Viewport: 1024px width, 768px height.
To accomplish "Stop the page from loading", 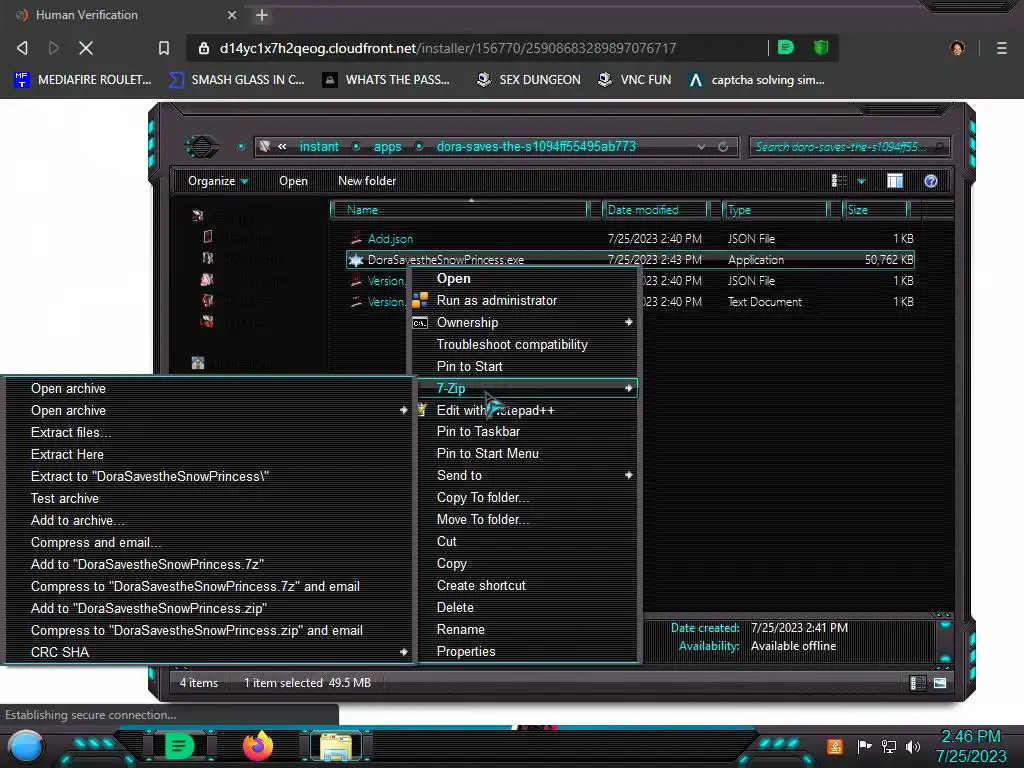I will (x=86, y=48).
